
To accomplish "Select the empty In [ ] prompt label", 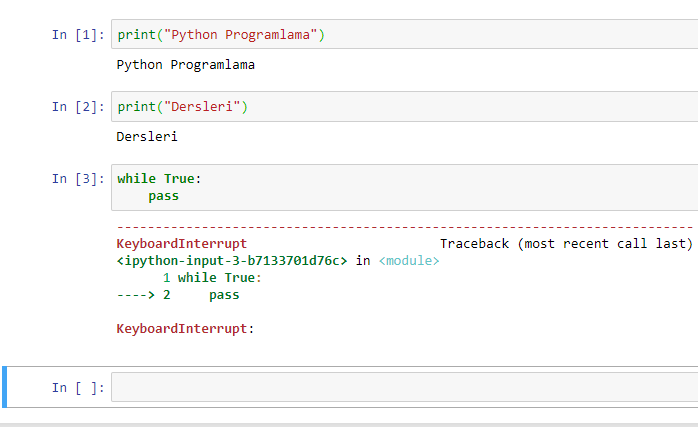I will tap(77, 387).
